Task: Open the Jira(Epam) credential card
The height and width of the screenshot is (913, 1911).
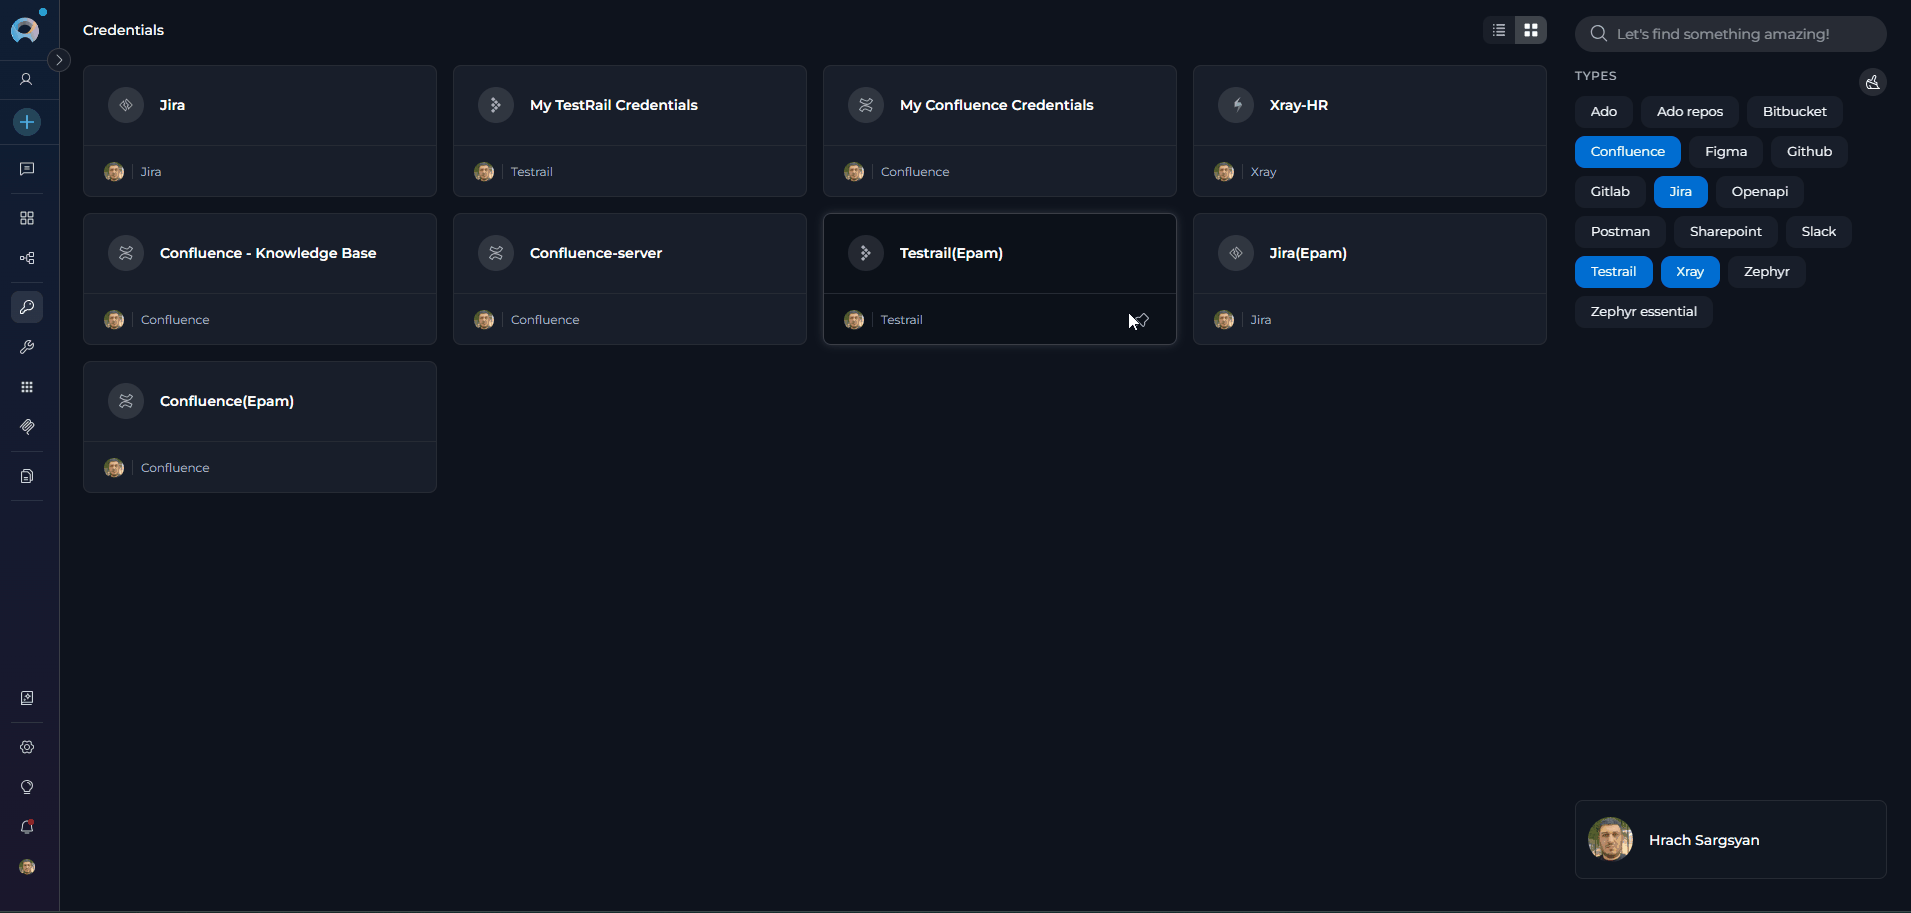Action: pos(1369,253)
